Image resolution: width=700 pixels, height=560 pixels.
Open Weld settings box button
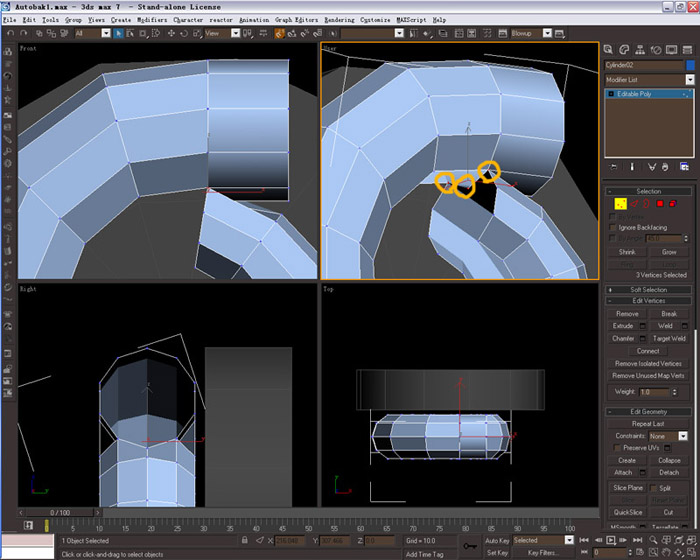685,326
